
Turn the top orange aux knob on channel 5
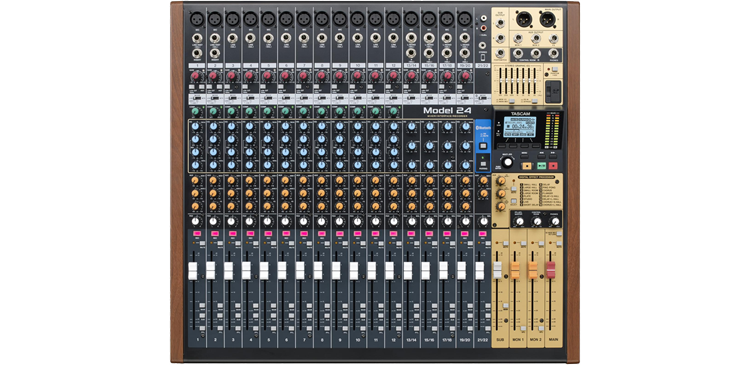267,181
